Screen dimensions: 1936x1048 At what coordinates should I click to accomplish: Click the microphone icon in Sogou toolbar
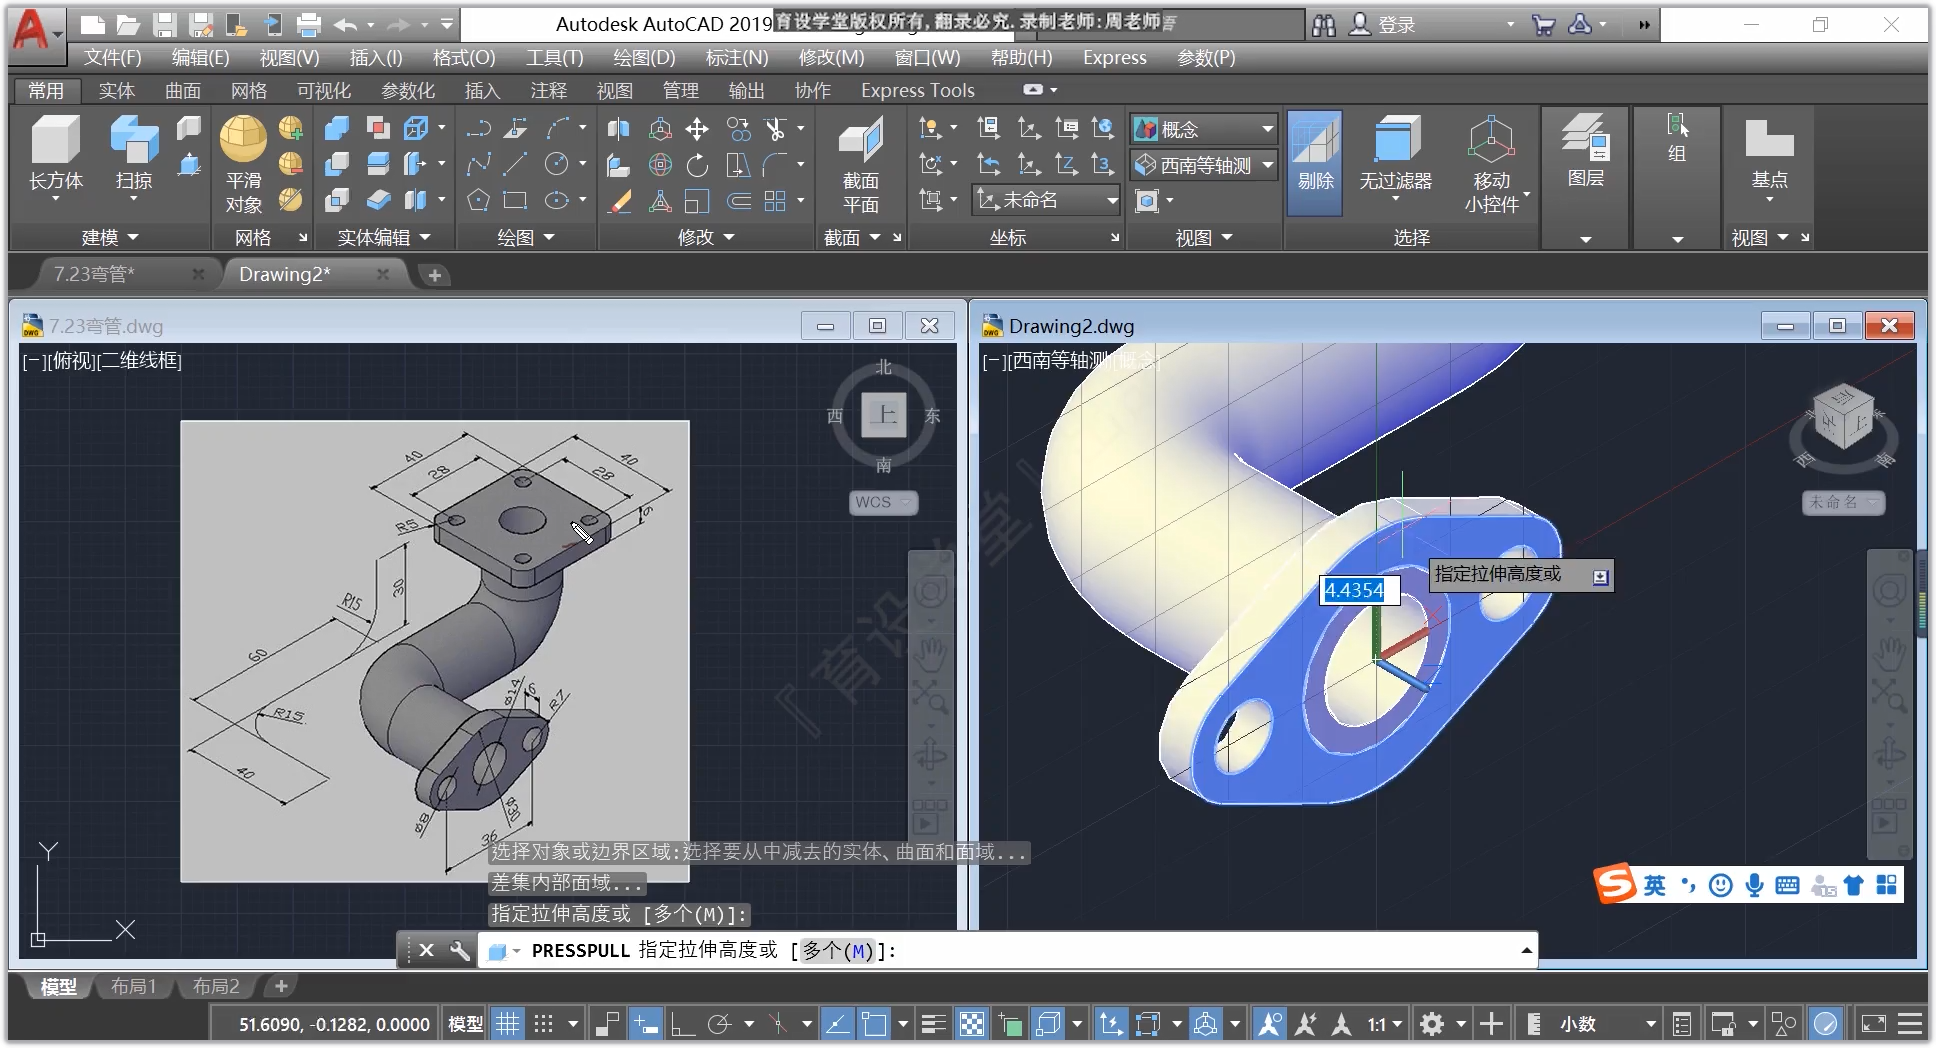click(1754, 885)
